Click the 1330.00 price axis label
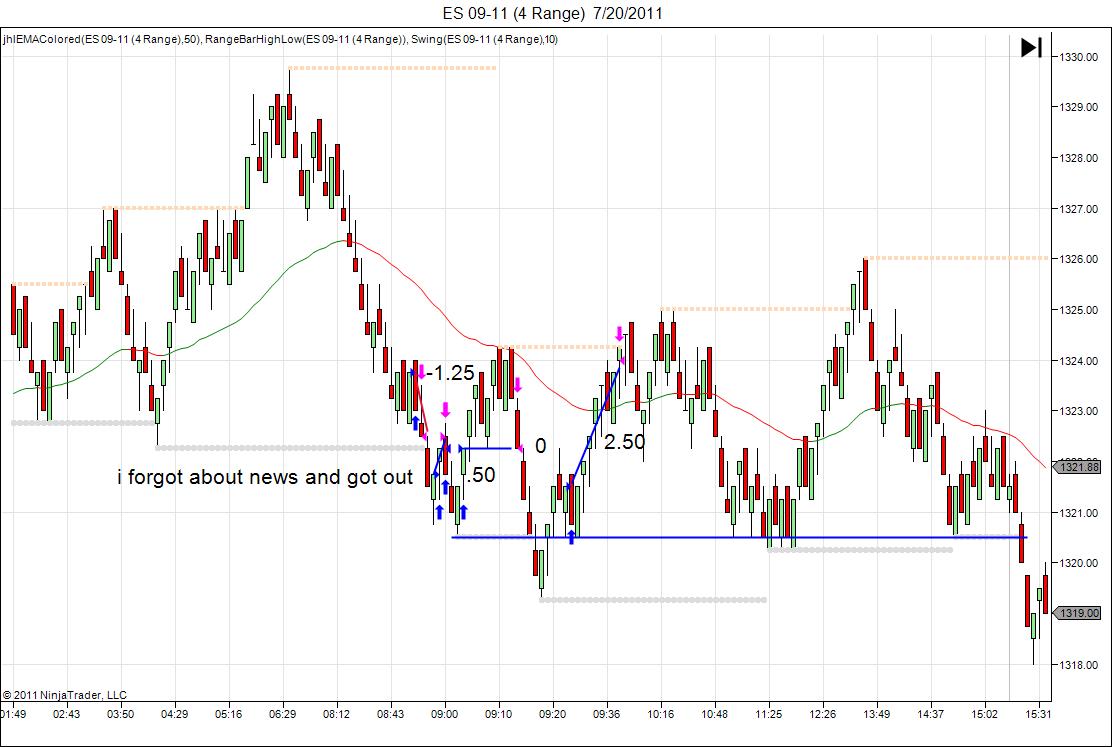This screenshot has width=1112, height=747. (1078, 57)
